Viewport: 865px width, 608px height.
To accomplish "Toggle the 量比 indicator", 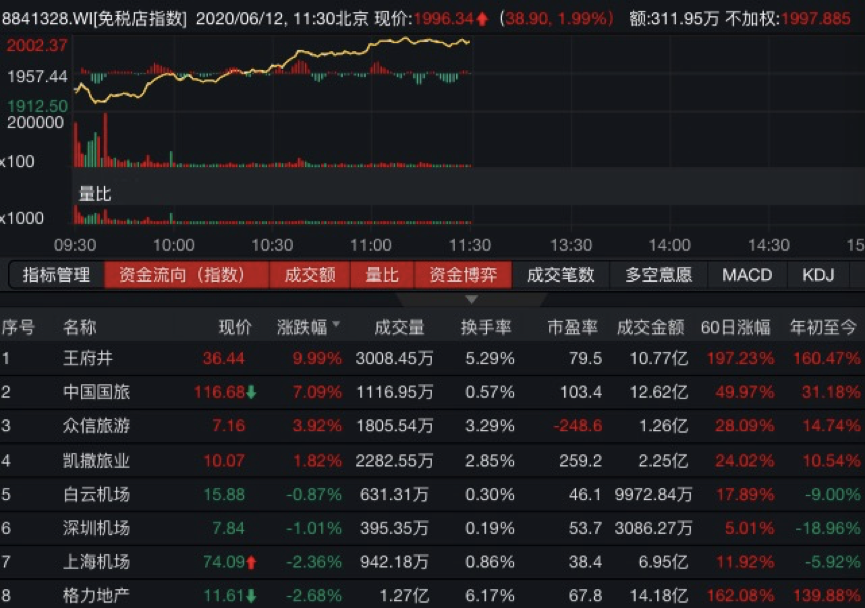I will 382,275.
